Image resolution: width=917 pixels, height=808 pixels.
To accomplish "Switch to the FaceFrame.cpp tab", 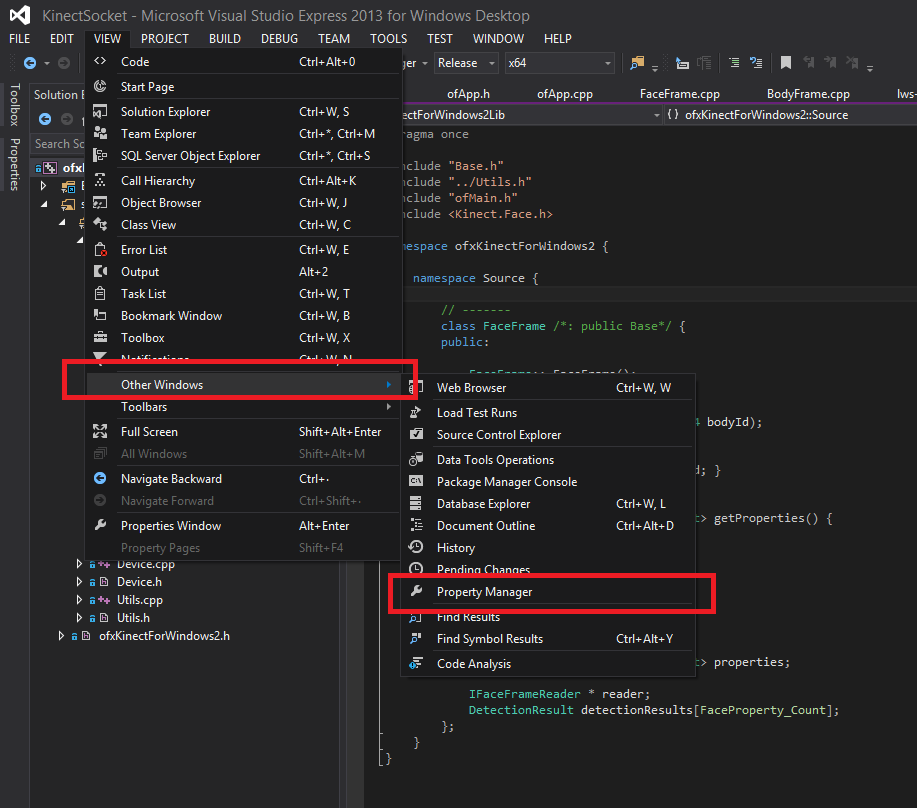I will (680, 94).
